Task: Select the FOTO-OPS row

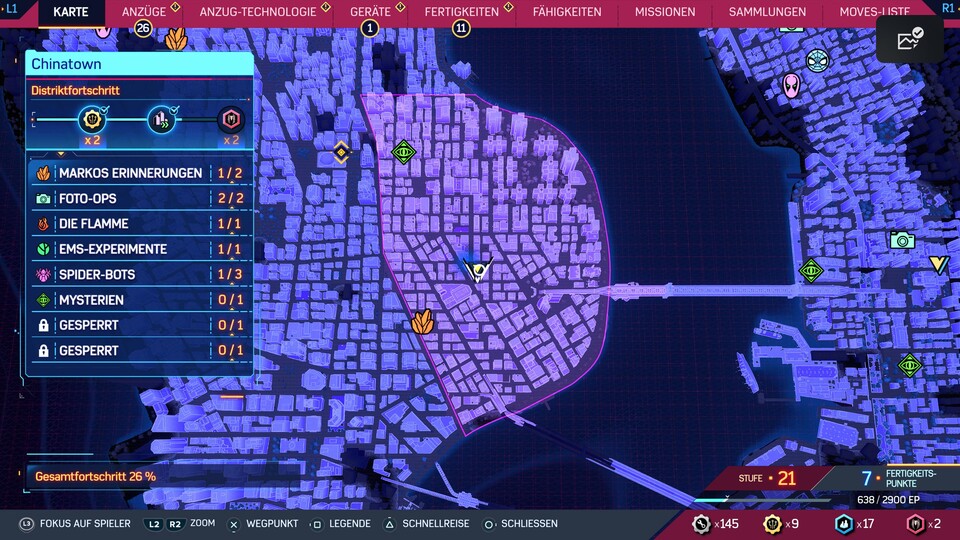Action: point(140,198)
